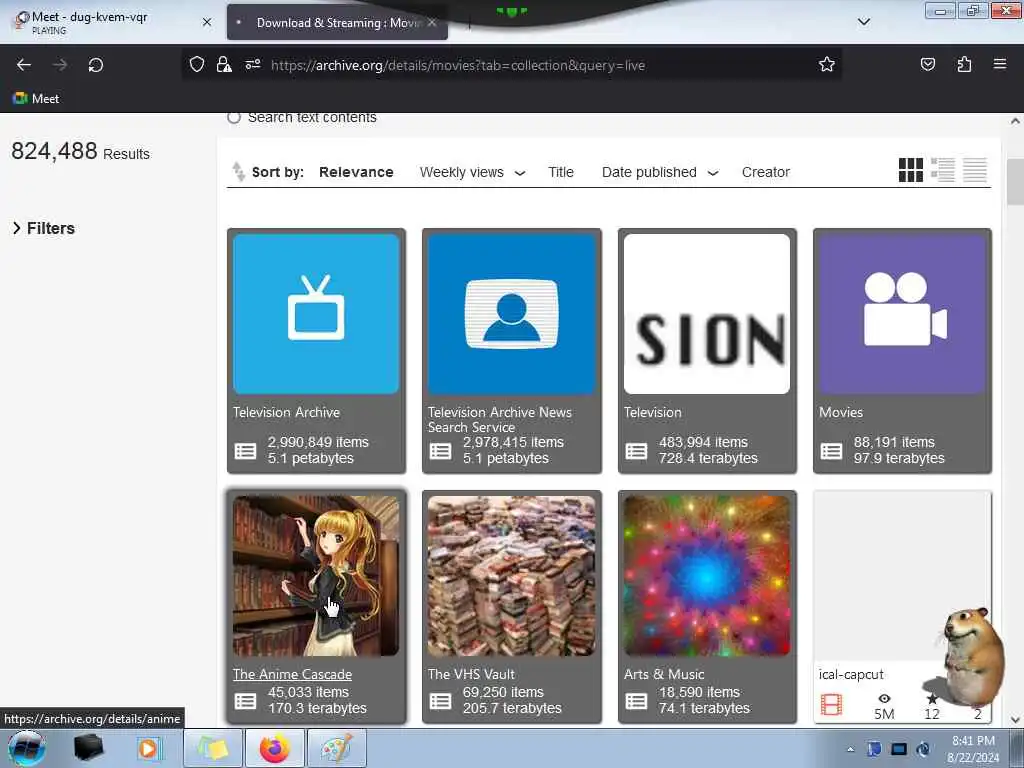Switch to extended list view icon

[942, 170]
